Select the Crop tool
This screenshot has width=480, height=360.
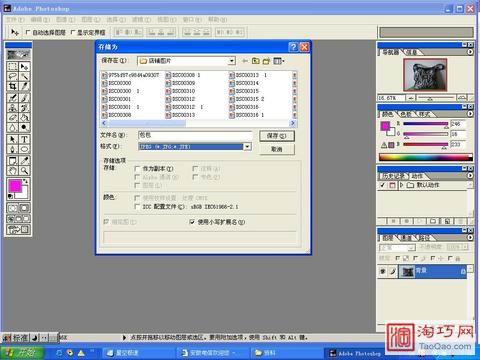[x=13, y=87]
